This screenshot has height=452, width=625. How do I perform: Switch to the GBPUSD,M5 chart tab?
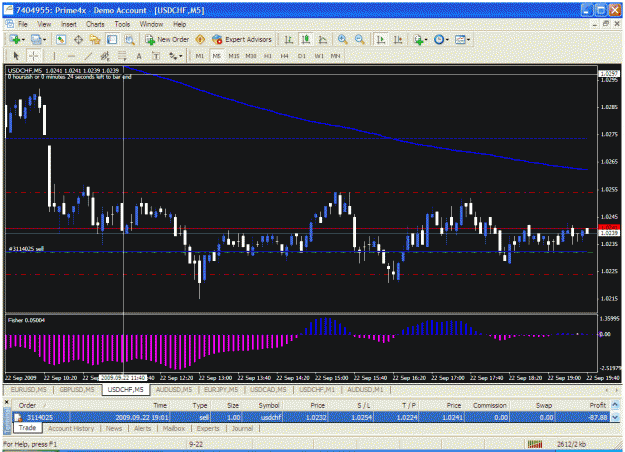[77, 389]
